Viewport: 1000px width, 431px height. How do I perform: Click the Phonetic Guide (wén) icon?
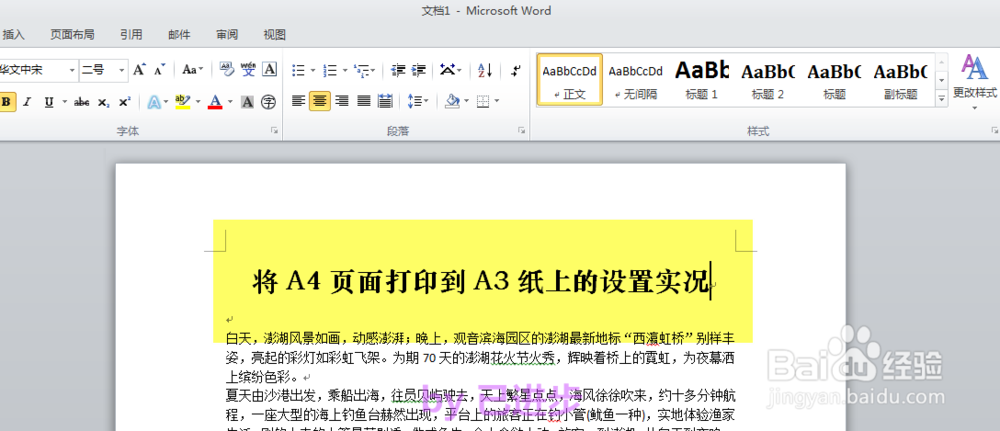point(248,70)
